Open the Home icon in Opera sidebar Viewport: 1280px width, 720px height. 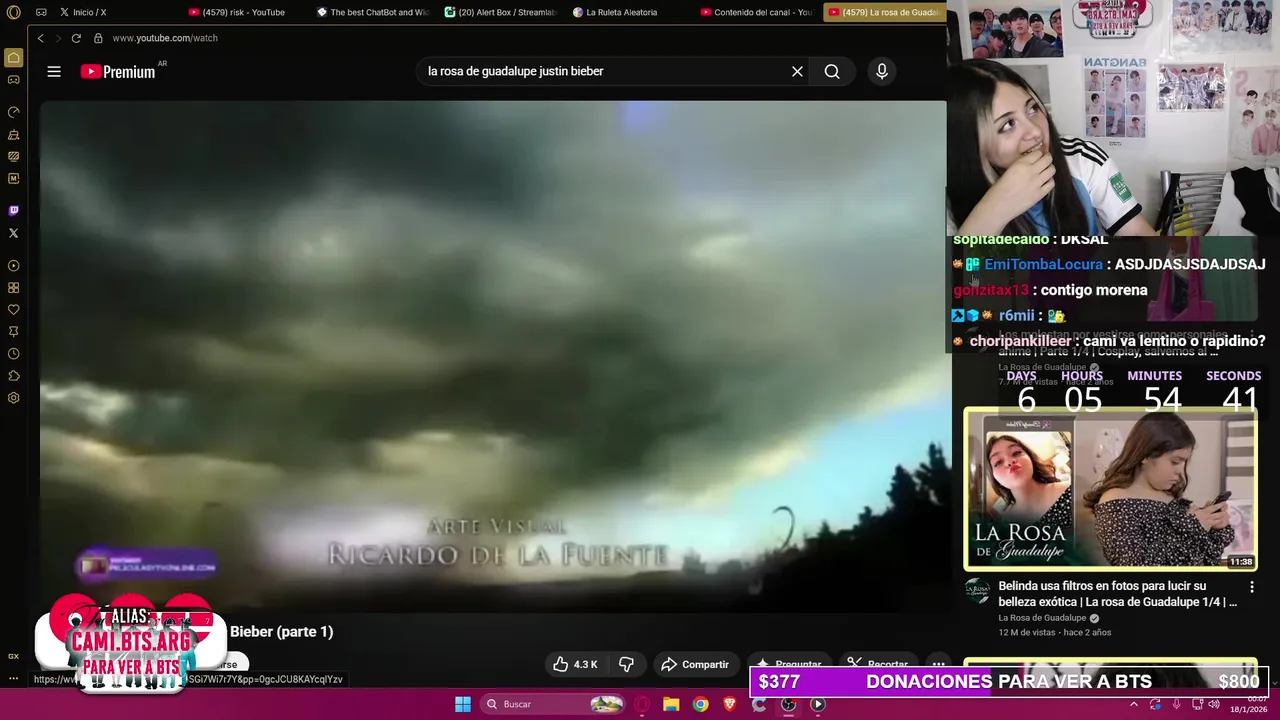tap(13, 58)
